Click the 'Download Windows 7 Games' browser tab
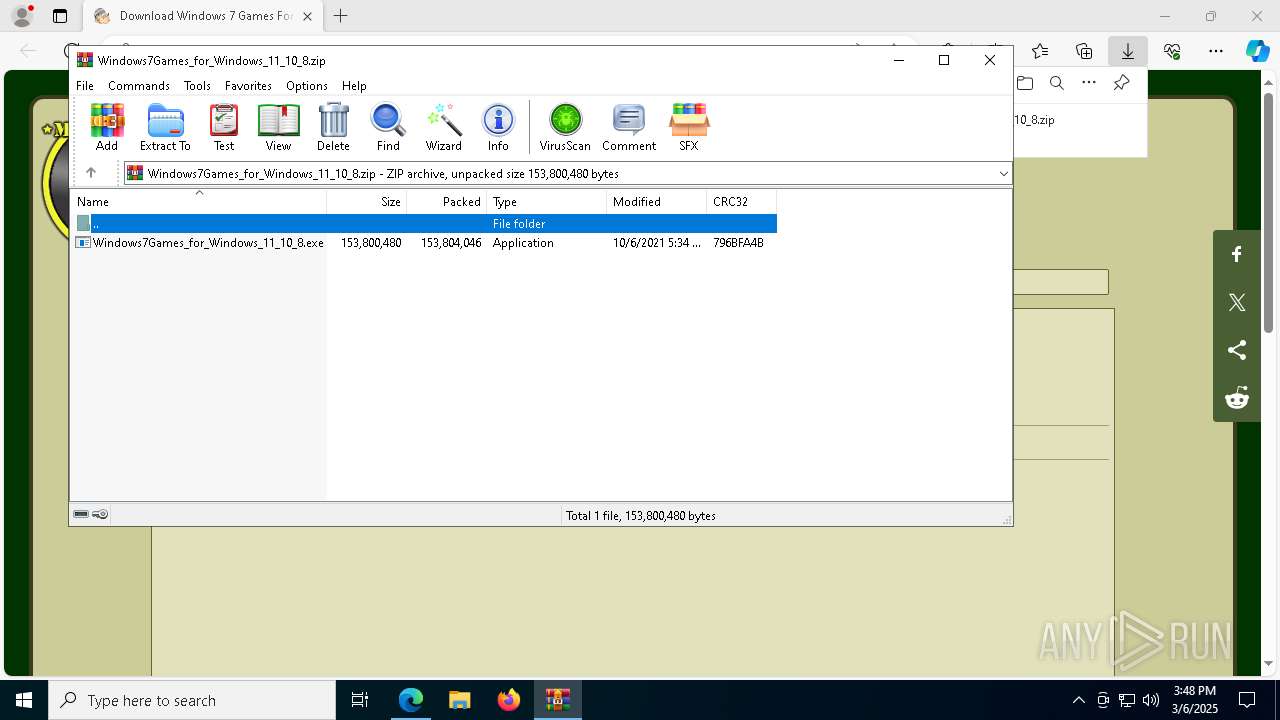This screenshot has width=1280, height=720. coord(203,16)
